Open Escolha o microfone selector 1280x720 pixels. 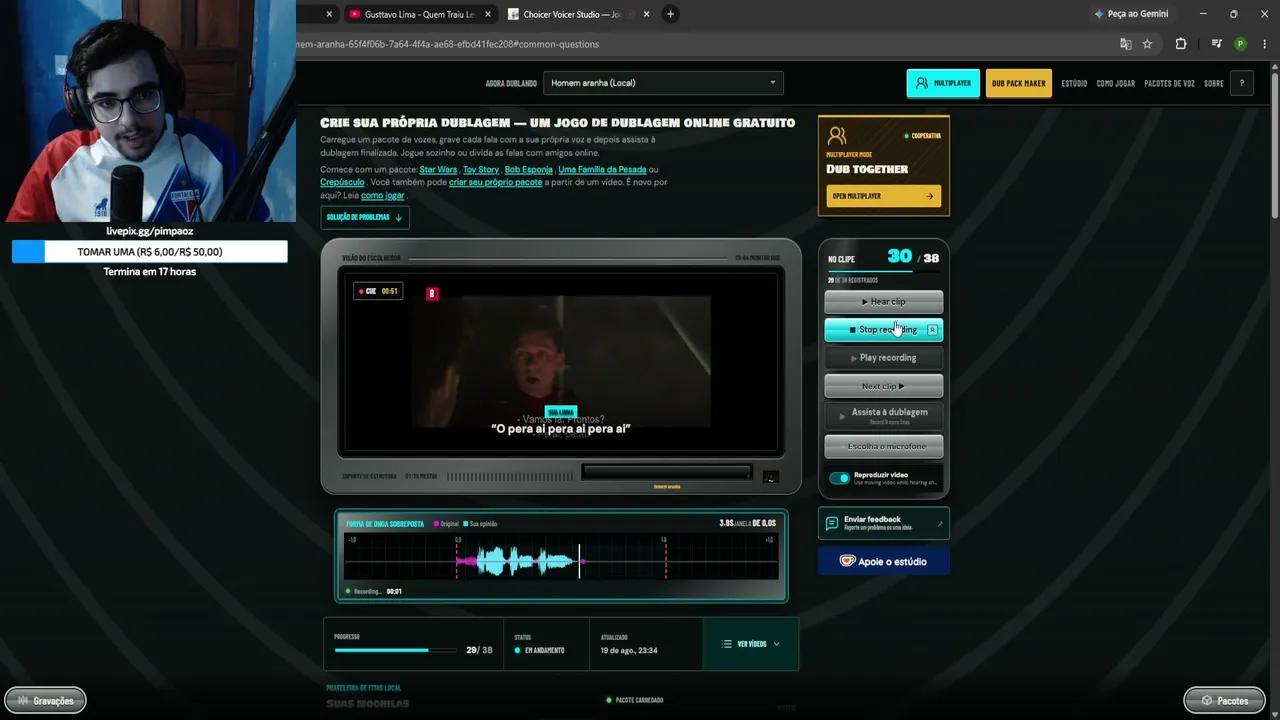[884, 446]
